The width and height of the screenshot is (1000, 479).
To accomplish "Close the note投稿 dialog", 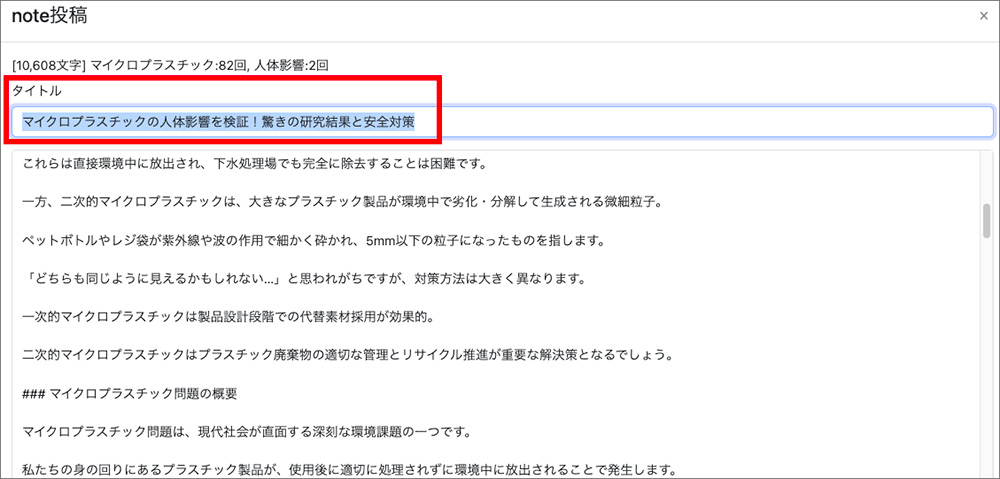I will pos(984,16).
